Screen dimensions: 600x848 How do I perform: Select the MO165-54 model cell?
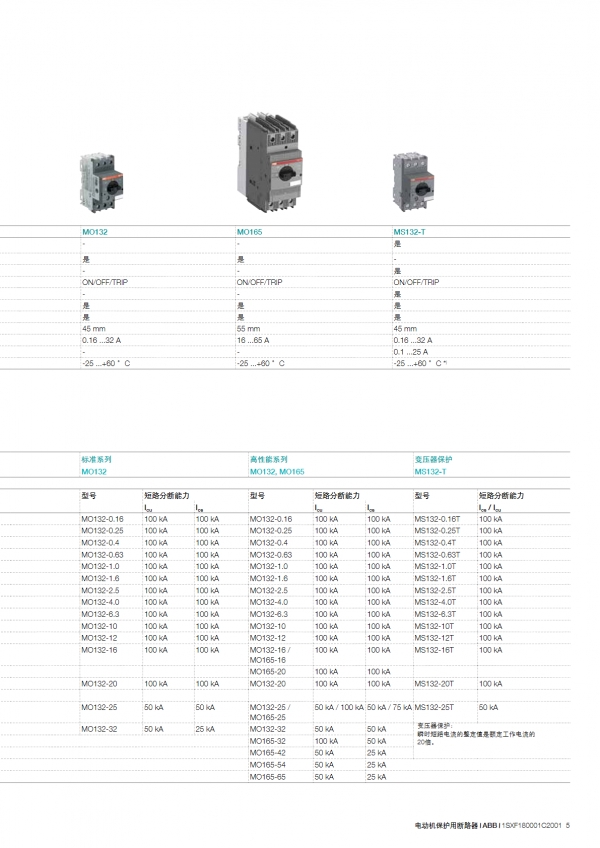[x=268, y=765]
